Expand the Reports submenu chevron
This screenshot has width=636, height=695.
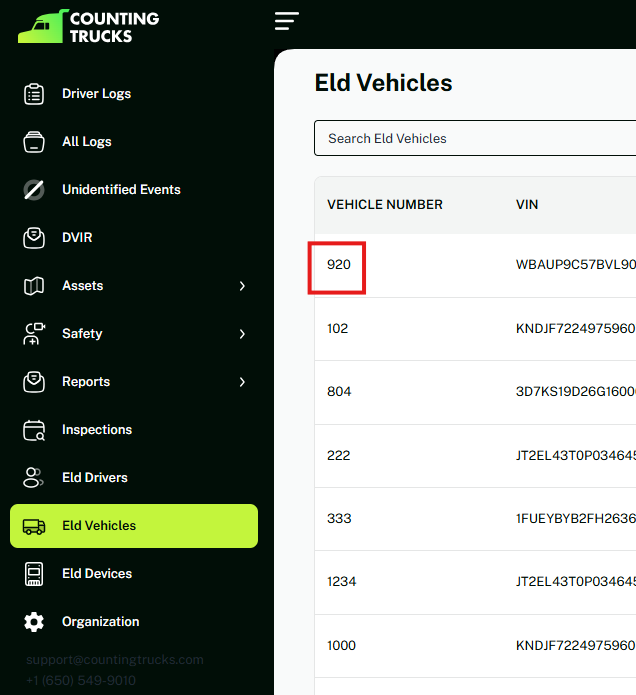point(242,382)
